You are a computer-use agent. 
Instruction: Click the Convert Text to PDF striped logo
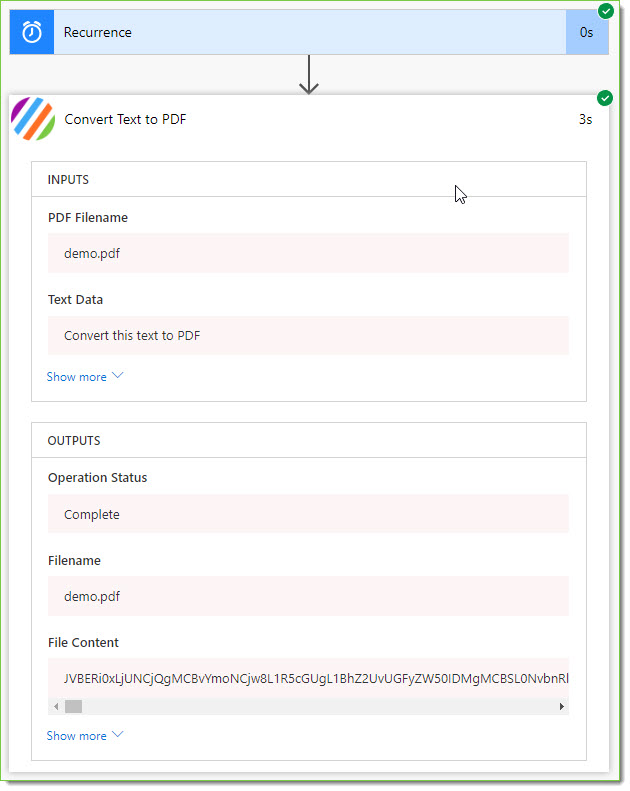33,119
